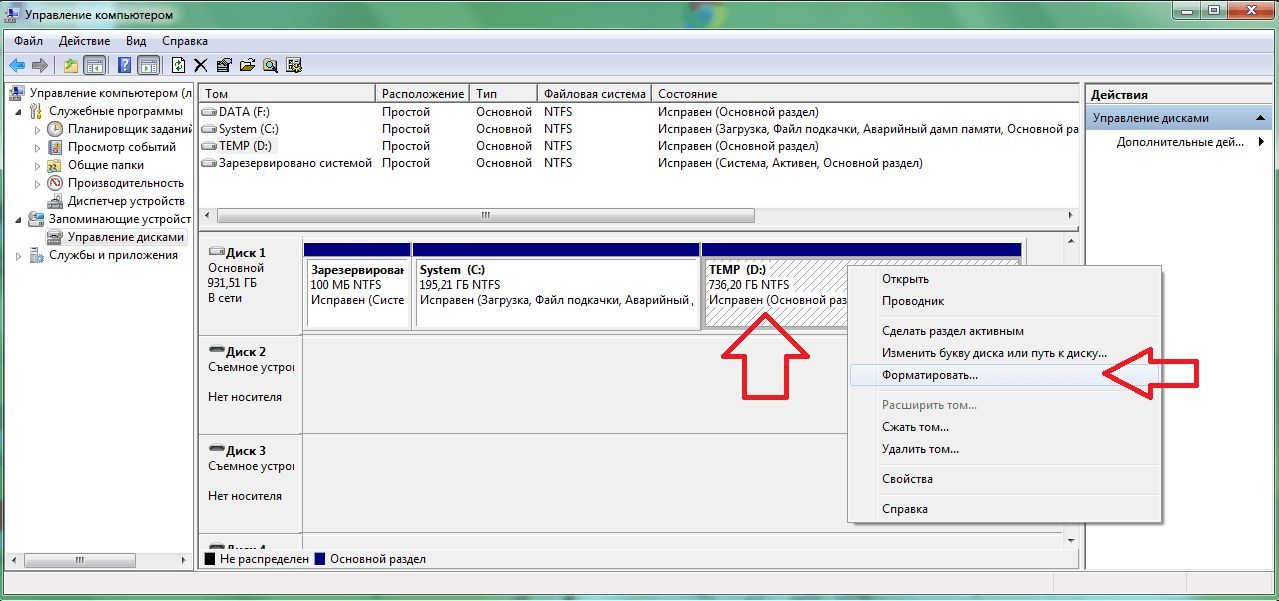
Task: Expand the Производительность node
Action: (x=38, y=183)
